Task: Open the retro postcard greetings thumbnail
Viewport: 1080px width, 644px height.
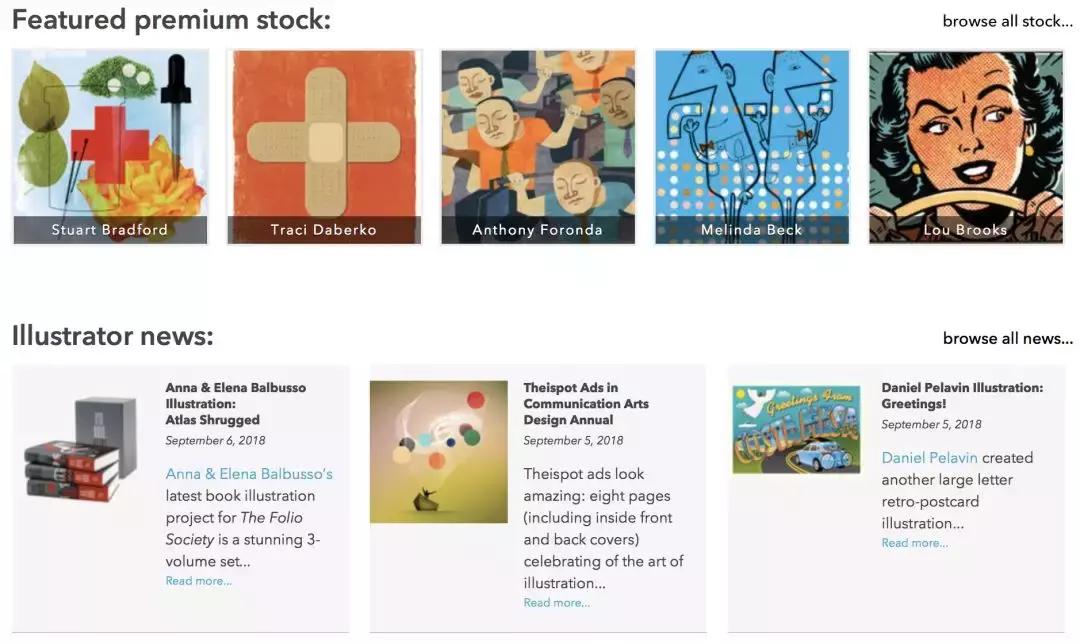Action: click(796, 430)
